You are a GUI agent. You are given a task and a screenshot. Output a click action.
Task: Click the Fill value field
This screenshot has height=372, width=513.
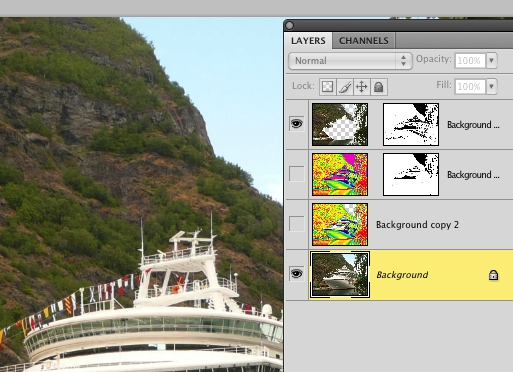pyautogui.click(x=470, y=87)
